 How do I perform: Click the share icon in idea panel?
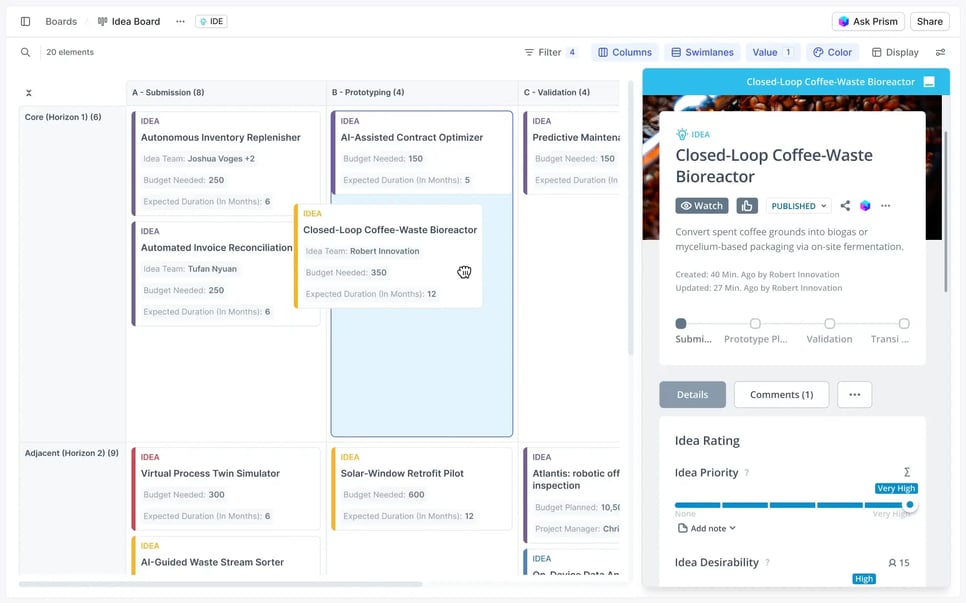point(845,206)
